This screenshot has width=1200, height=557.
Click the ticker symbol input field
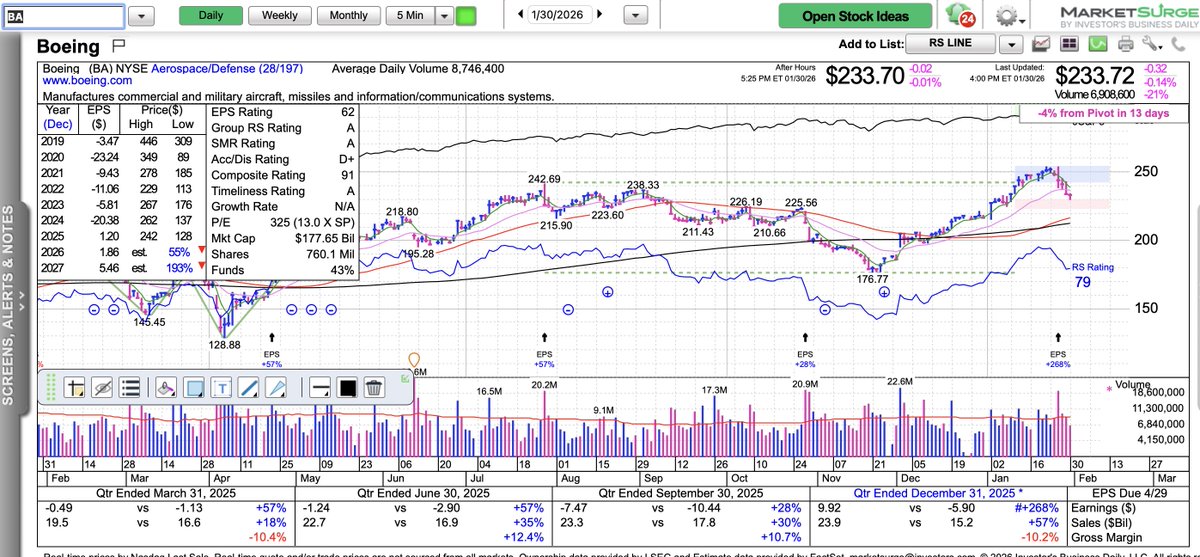click(x=62, y=17)
